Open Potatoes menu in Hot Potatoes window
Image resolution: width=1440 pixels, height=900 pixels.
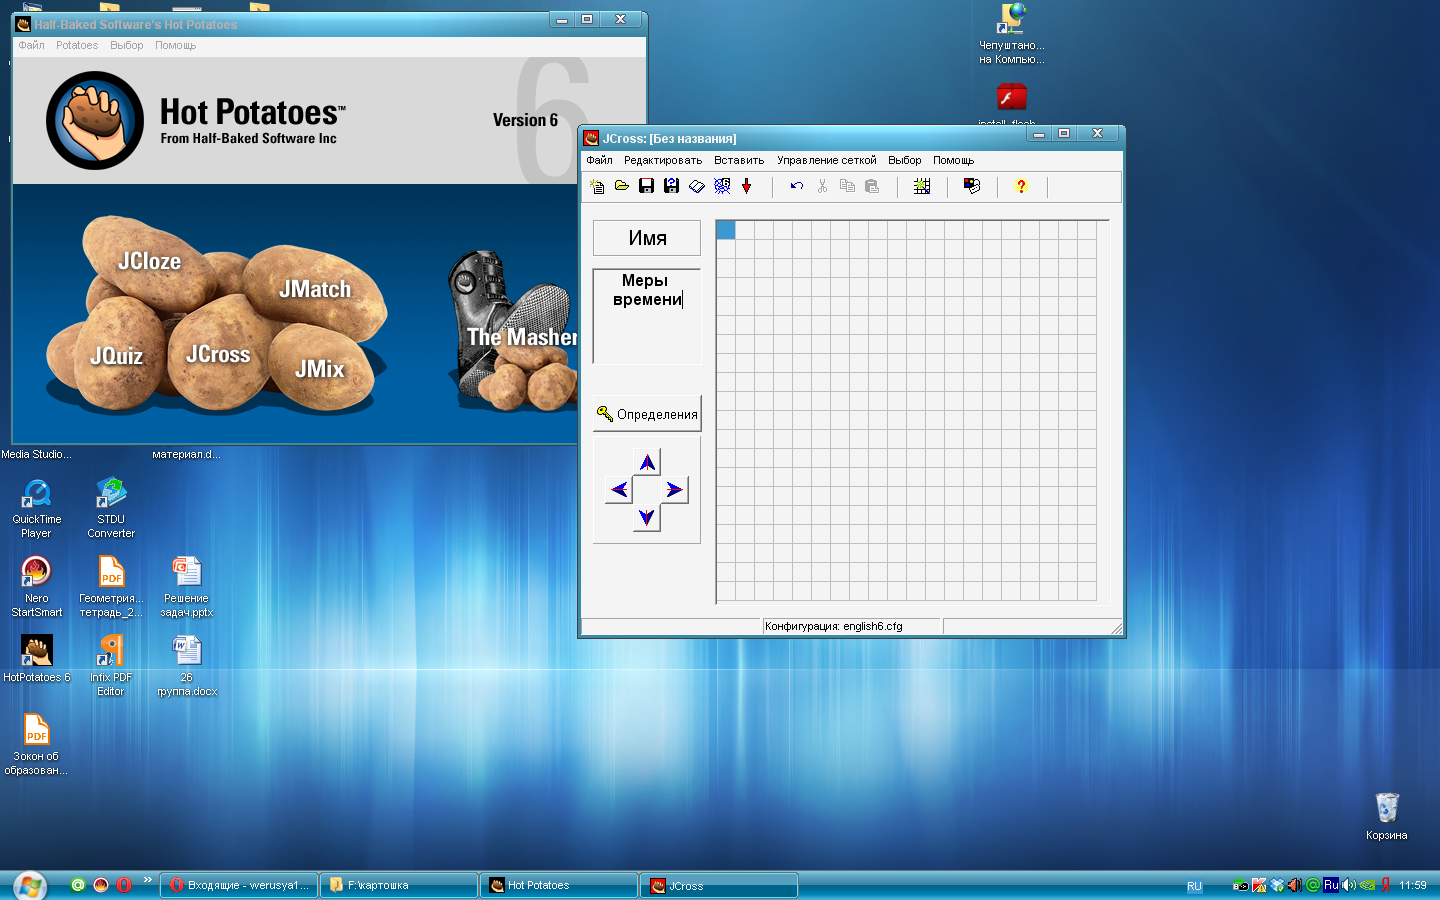point(77,45)
